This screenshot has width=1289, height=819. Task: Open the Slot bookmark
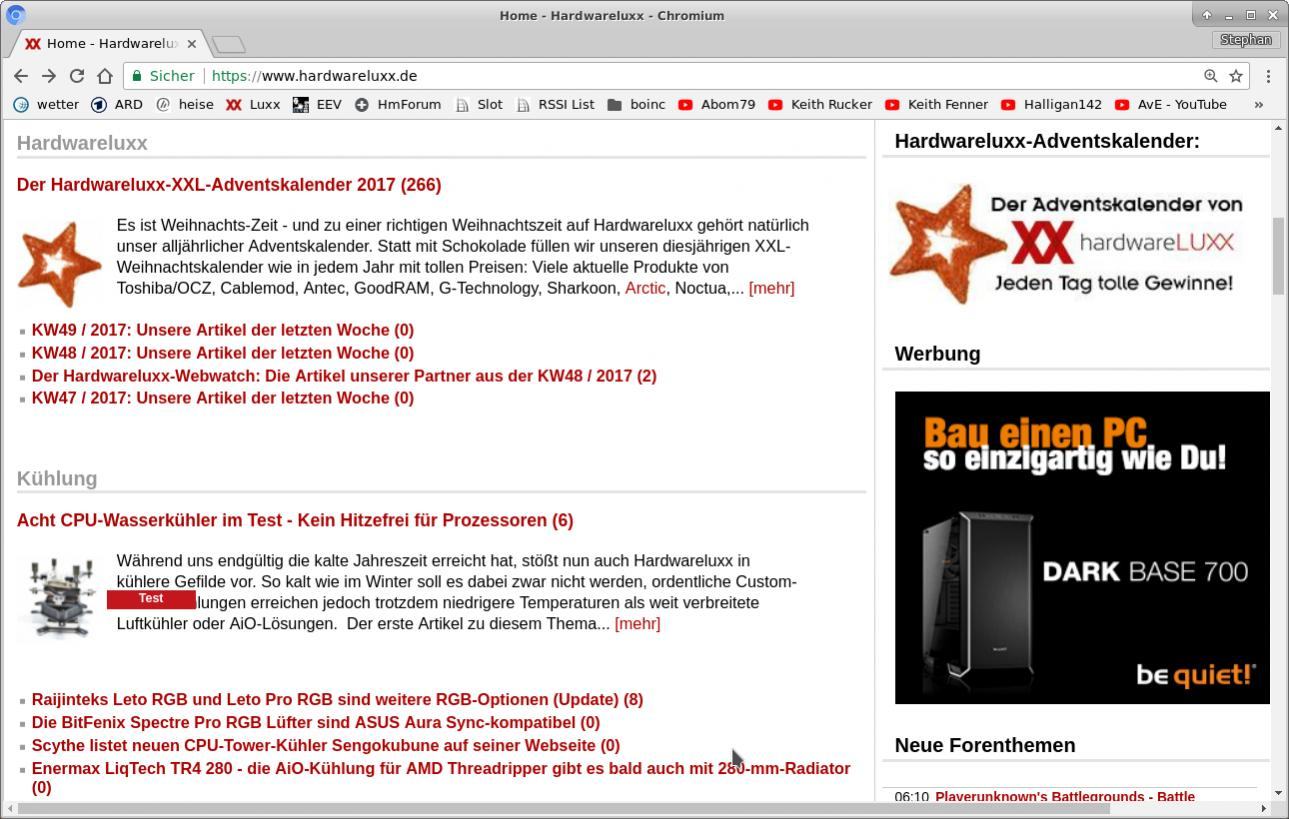(479, 104)
